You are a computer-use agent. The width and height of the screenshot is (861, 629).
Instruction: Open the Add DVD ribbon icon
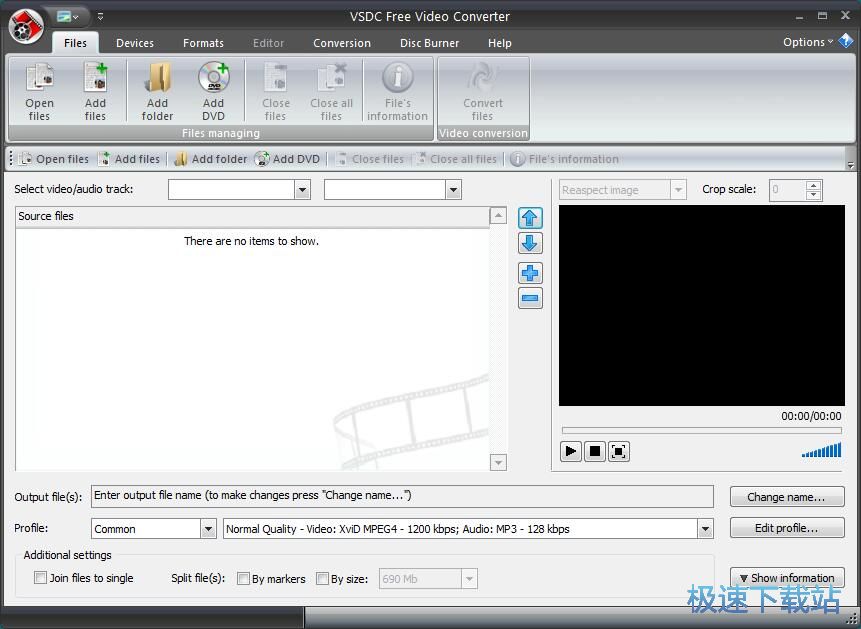coord(213,90)
